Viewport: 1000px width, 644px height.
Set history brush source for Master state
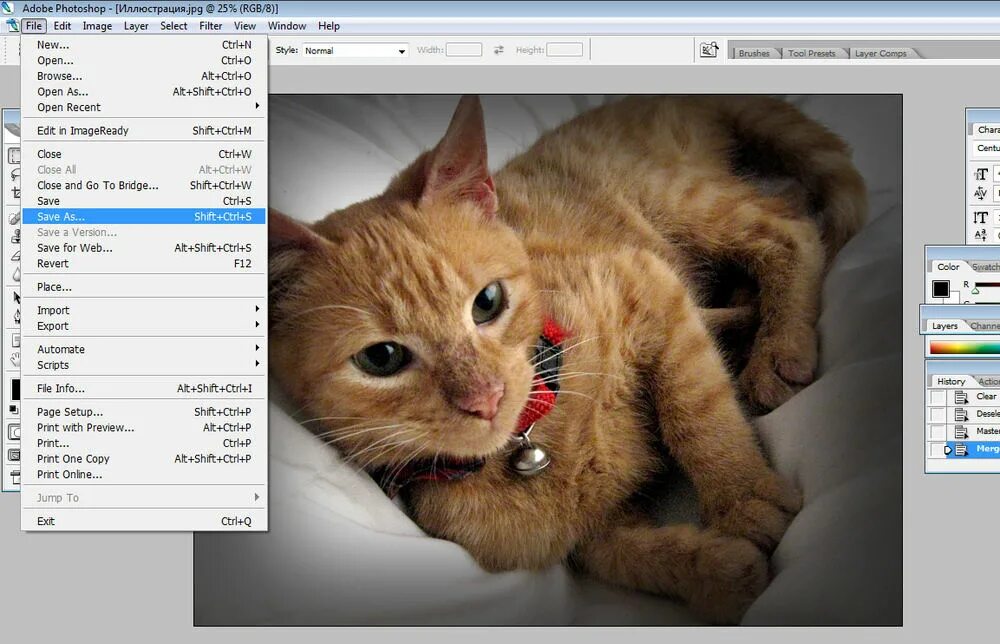point(938,432)
